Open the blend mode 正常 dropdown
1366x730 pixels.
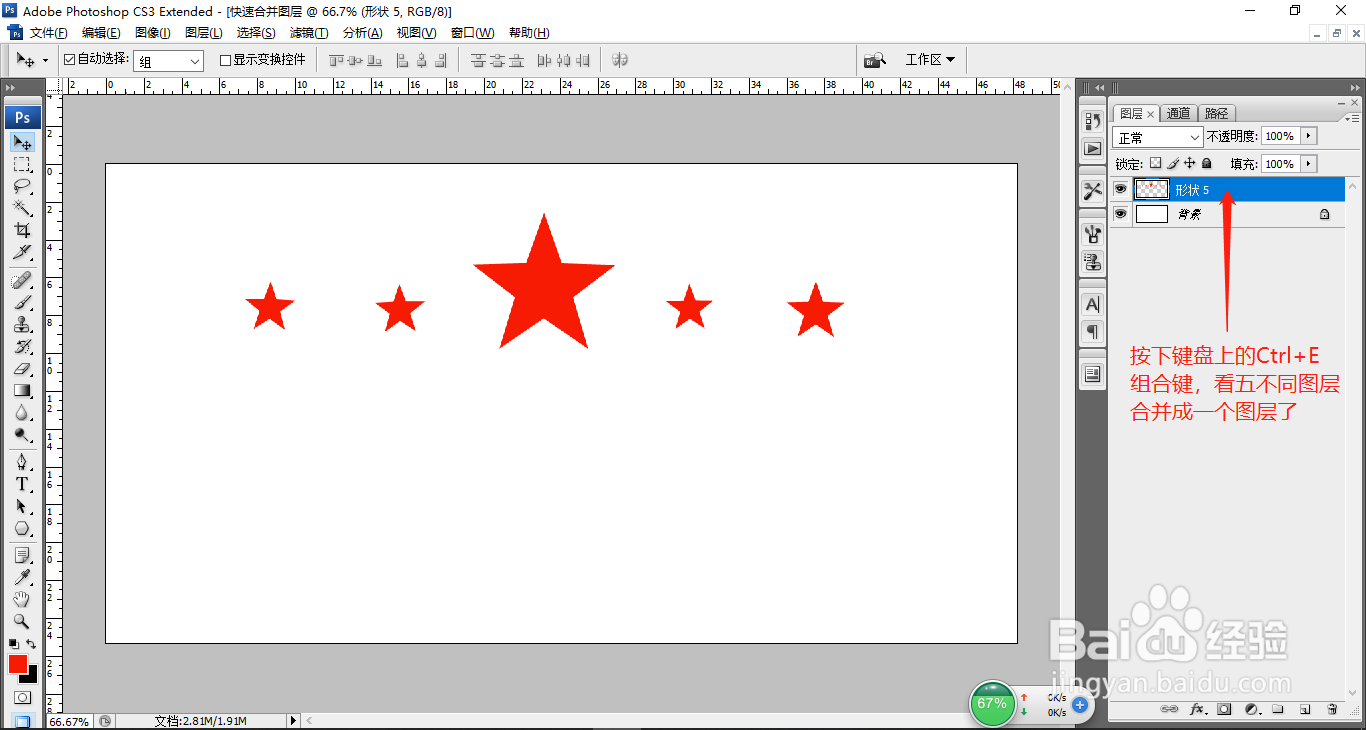click(x=1158, y=137)
